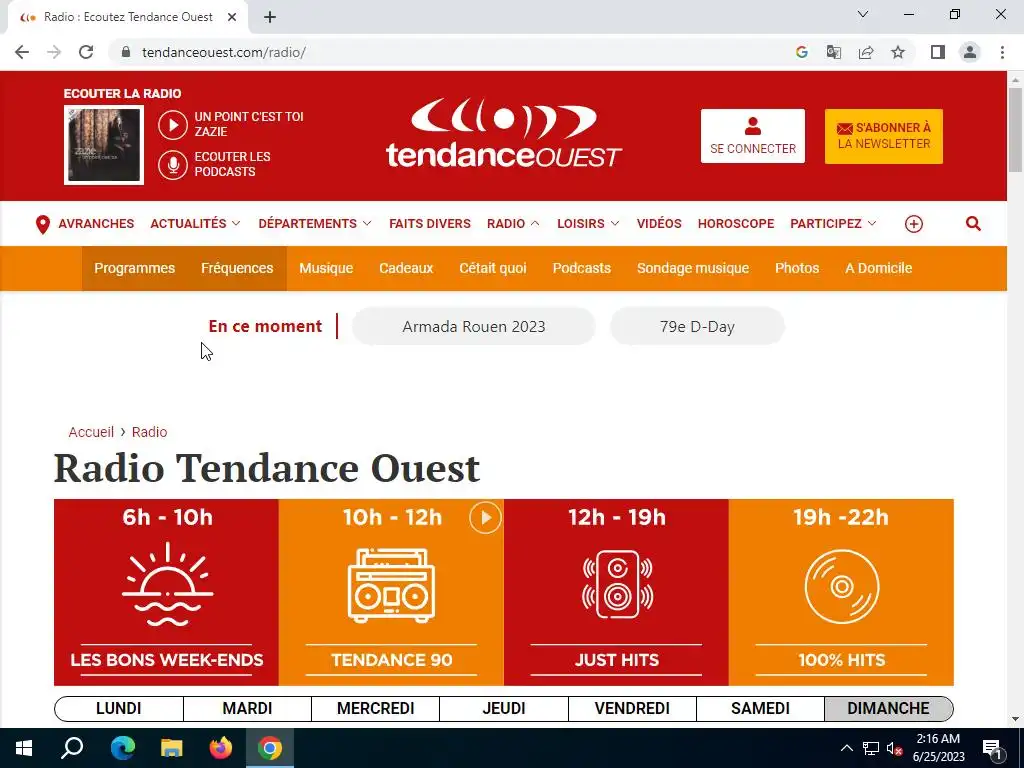Open the Sondage musique submenu item

(x=693, y=268)
